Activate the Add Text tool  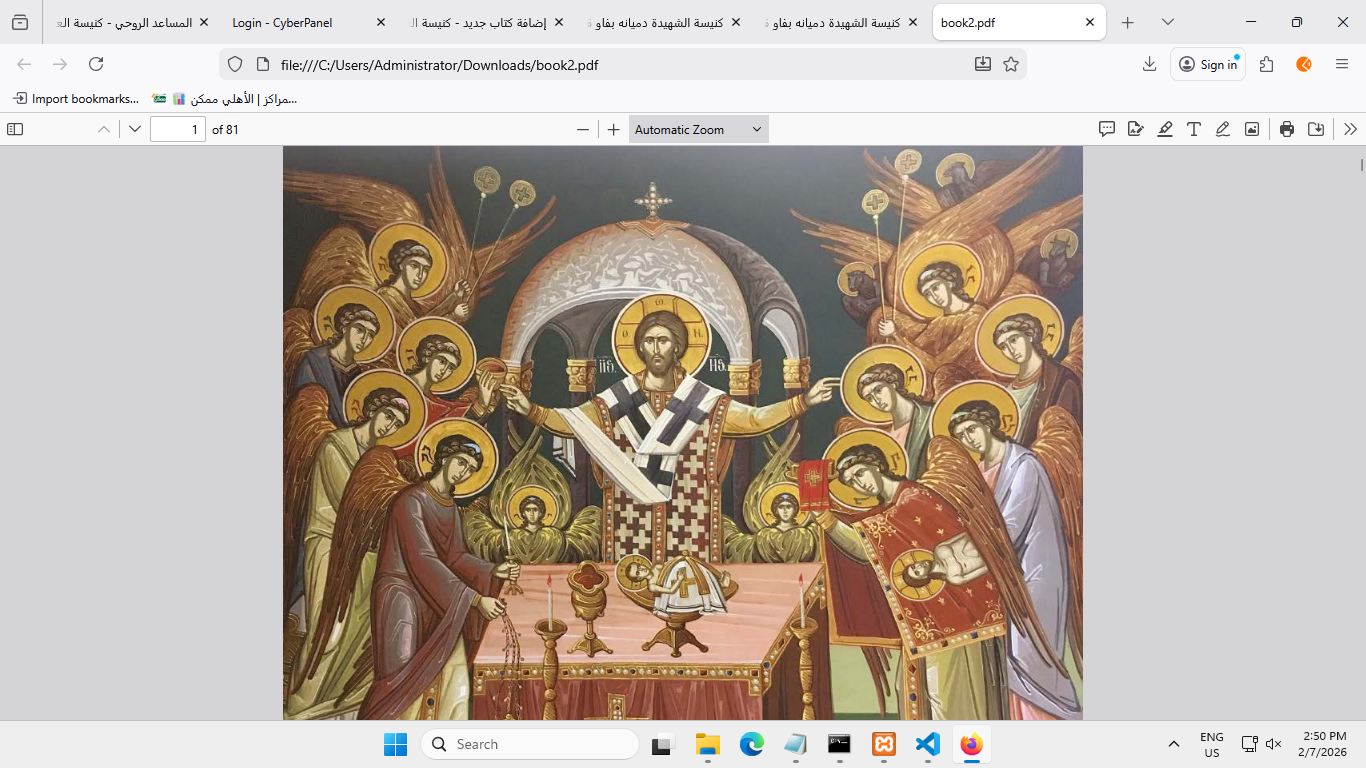pos(1193,129)
